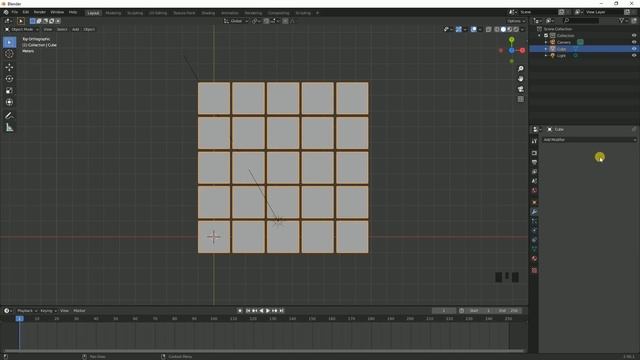This screenshot has width=640, height=360.
Task: Open the Render properties tab
Action: coord(534,153)
